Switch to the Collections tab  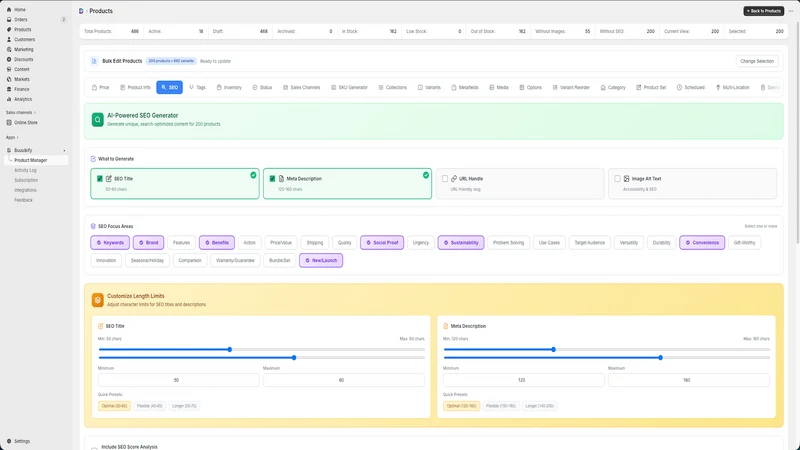[x=393, y=87]
